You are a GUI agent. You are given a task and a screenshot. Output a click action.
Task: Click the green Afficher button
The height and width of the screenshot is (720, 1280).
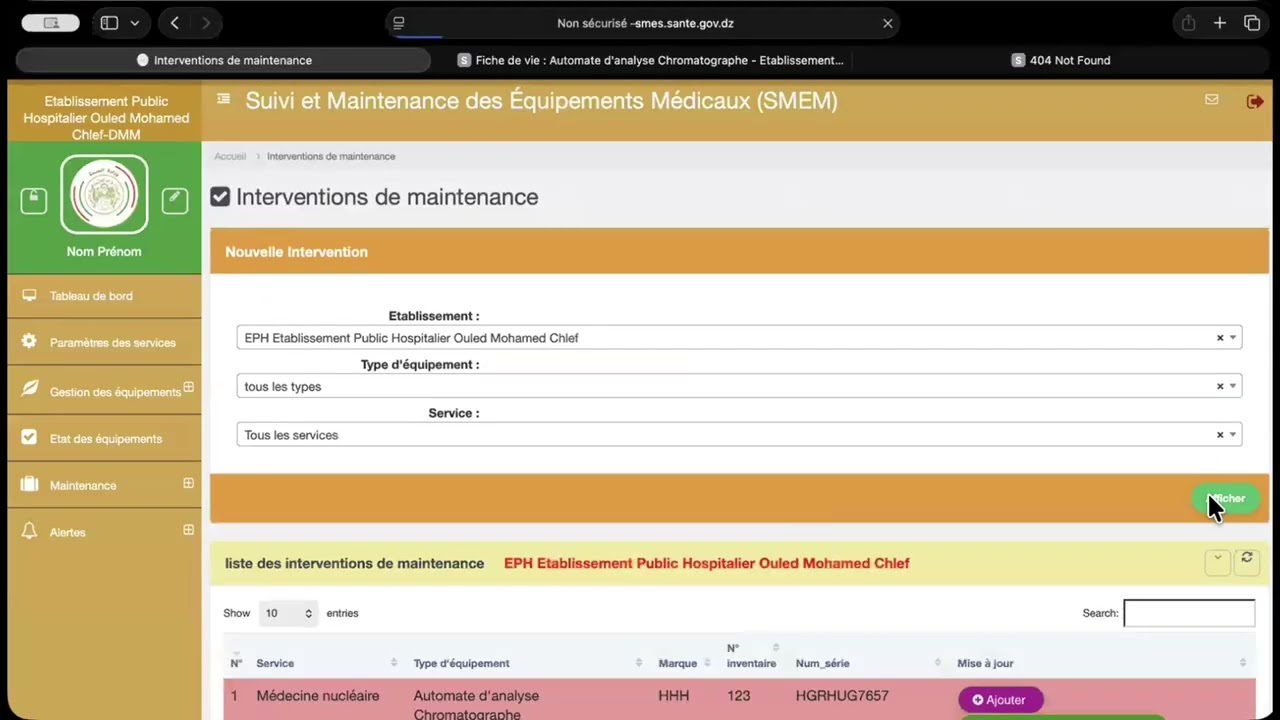[1226, 498]
